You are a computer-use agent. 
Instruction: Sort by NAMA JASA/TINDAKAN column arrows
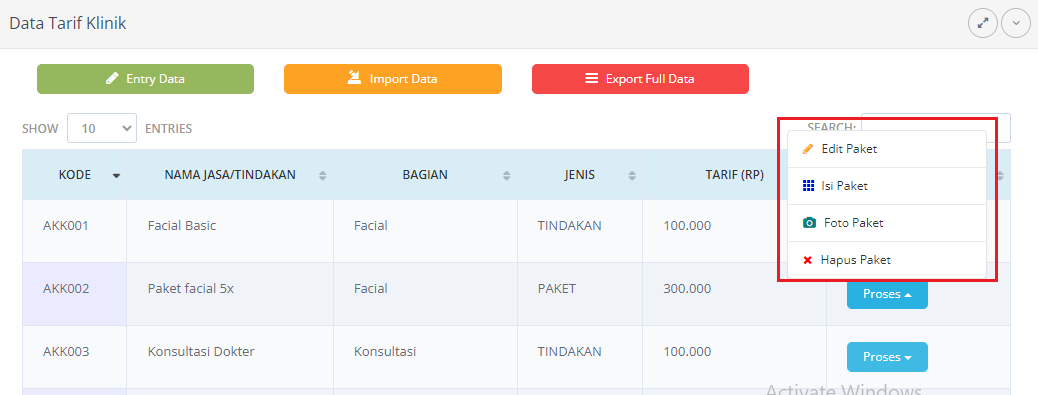[x=322, y=176]
